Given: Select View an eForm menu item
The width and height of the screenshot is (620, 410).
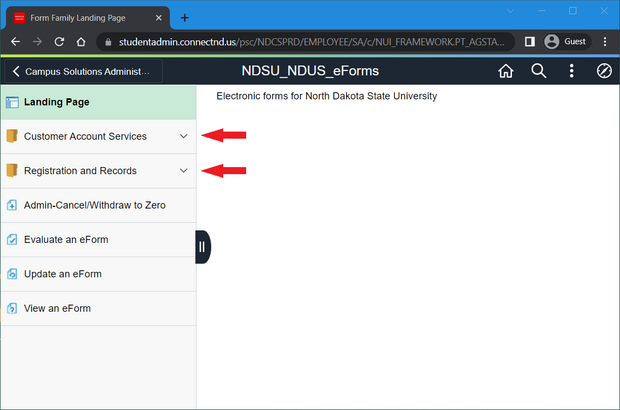Looking at the screenshot, I should [x=57, y=308].
